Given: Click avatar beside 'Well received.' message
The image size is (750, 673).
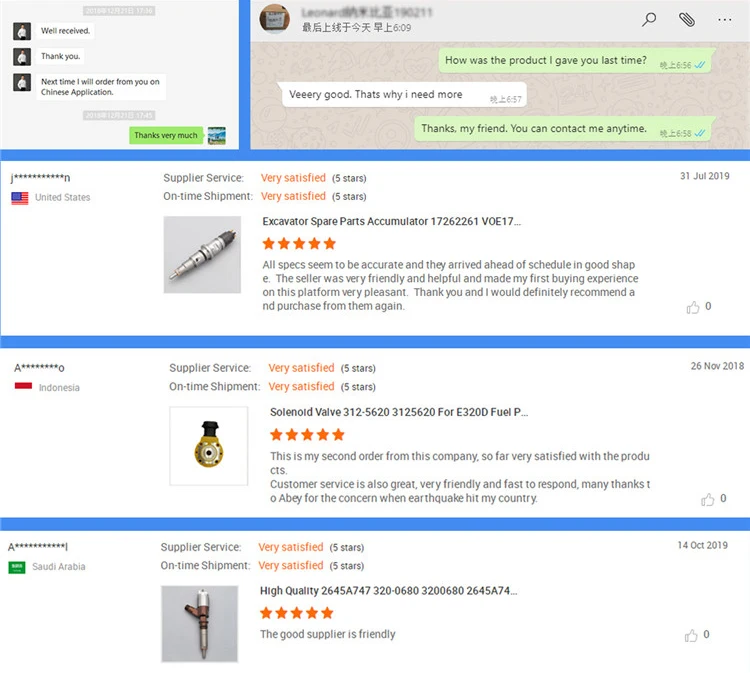Looking at the screenshot, I should pyautogui.click(x=22, y=31).
